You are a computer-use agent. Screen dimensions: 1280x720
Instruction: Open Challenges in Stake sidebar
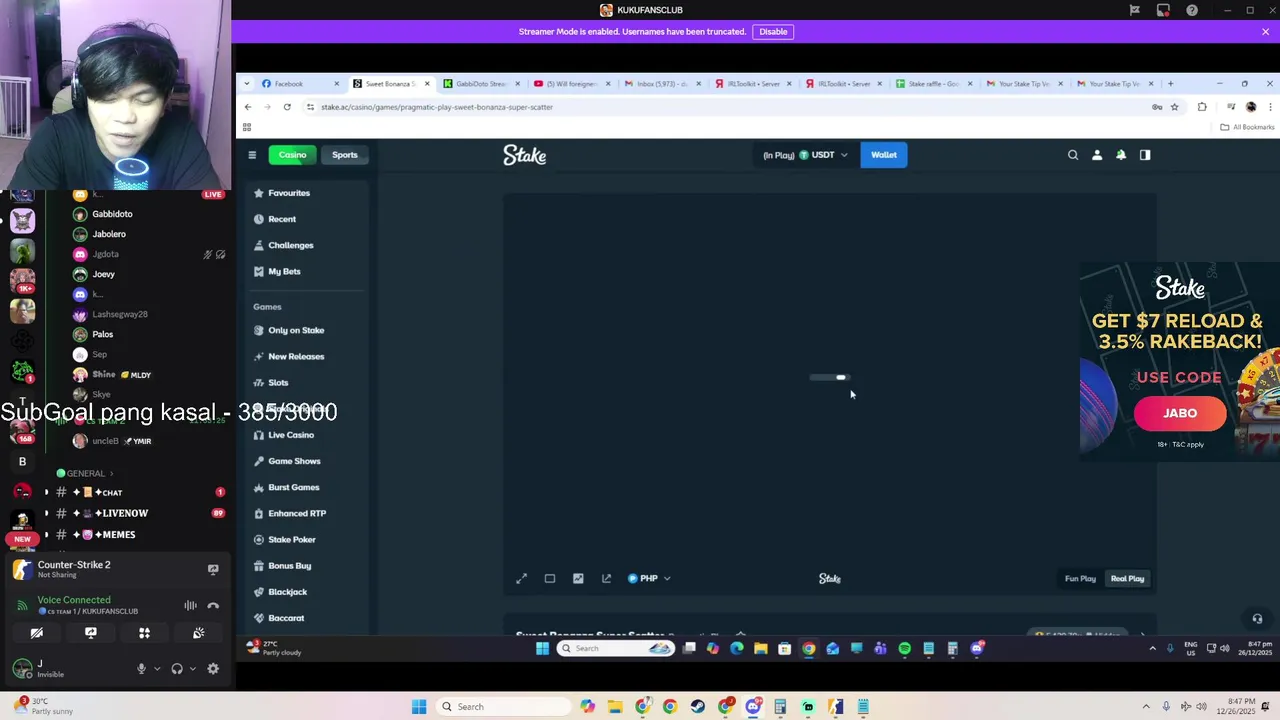pyautogui.click(x=290, y=245)
